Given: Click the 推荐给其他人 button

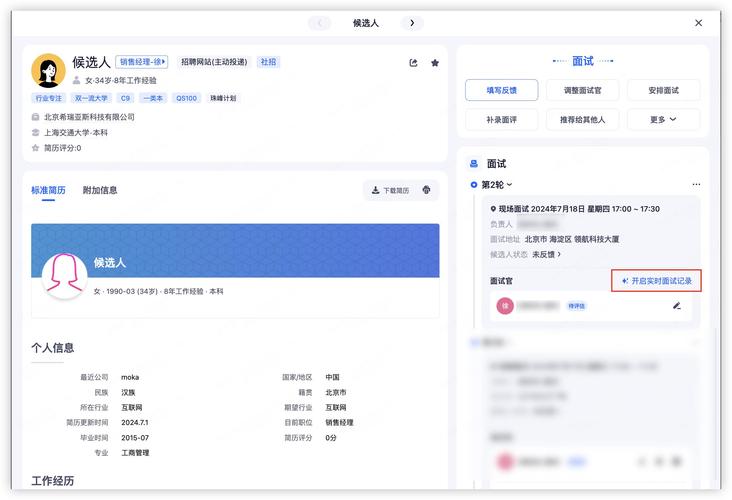Looking at the screenshot, I should click(582, 119).
